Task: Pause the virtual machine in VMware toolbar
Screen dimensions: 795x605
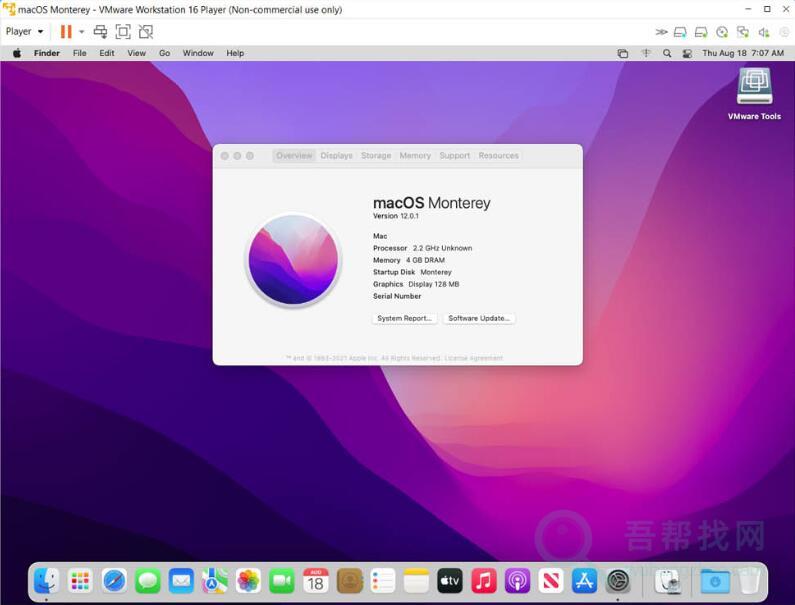Action: coord(65,32)
